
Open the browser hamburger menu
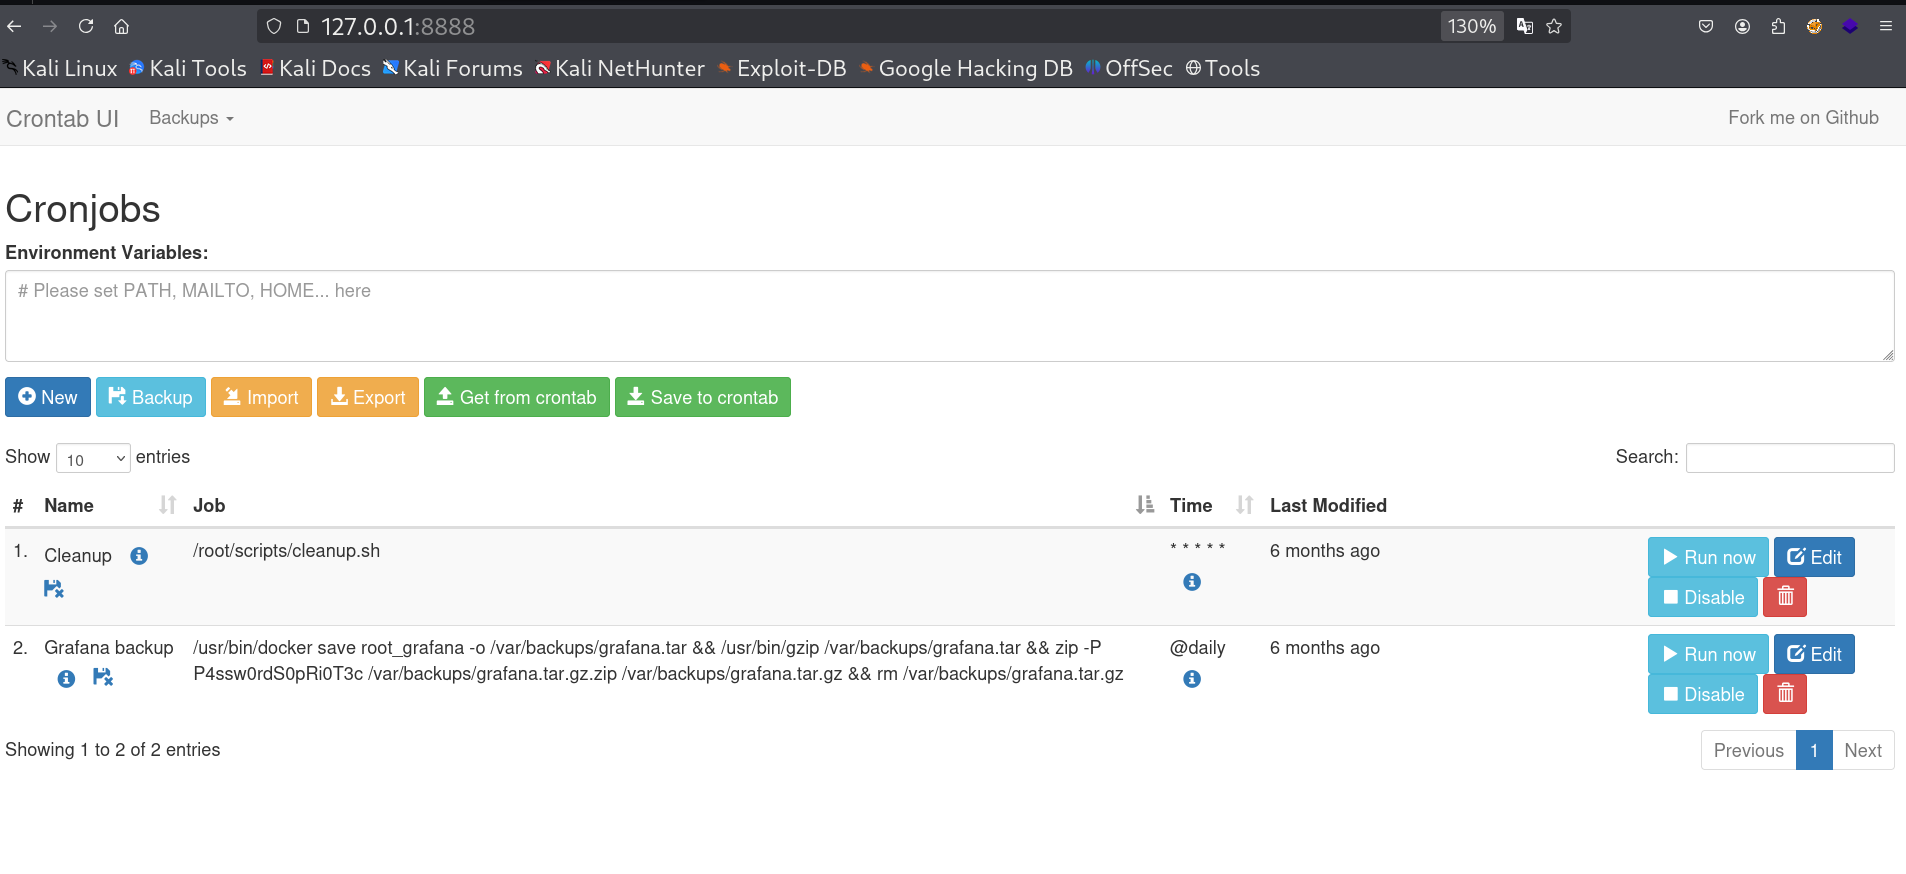pos(1886,26)
